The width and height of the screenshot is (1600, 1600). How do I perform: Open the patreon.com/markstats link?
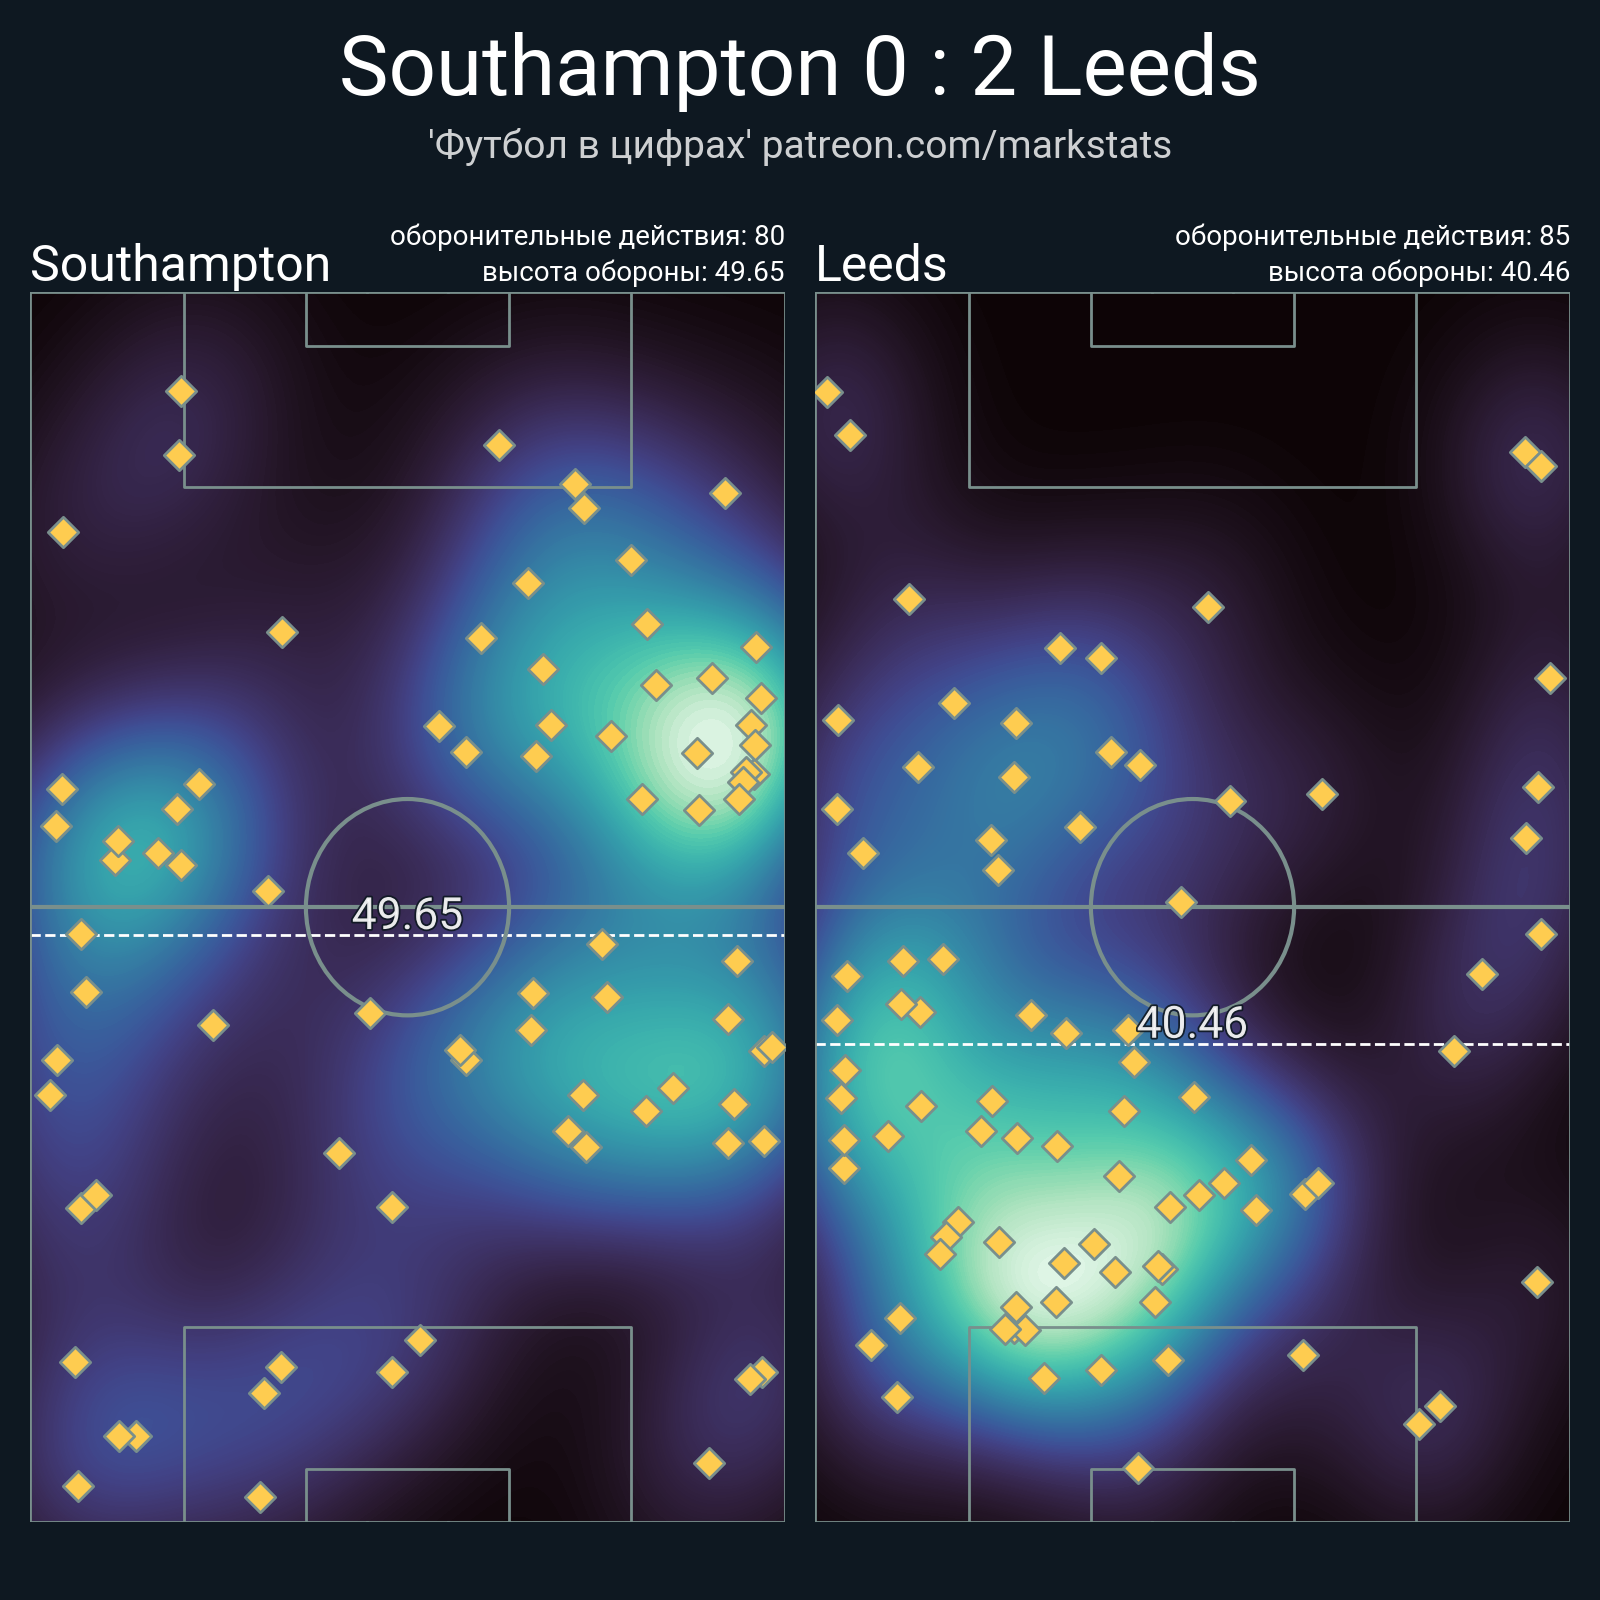(x=966, y=146)
